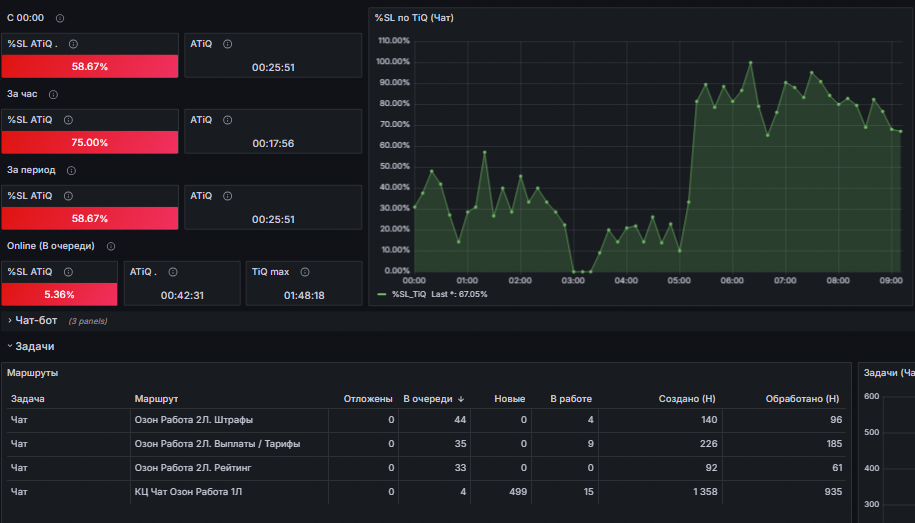This screenshot has width=915, height=523.
Task: Sort table by Обработано (Н) column
Action: 802,399
